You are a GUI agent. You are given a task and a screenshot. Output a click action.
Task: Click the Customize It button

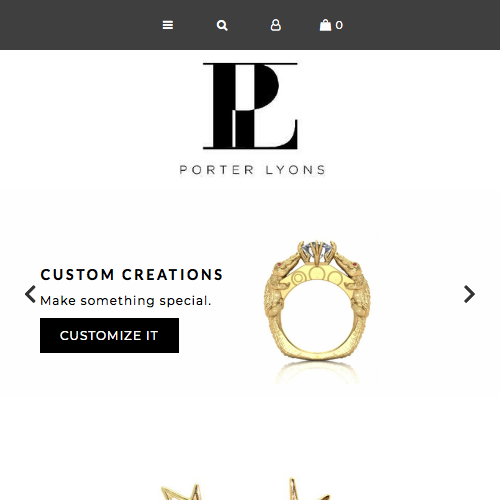click(109, 335)
